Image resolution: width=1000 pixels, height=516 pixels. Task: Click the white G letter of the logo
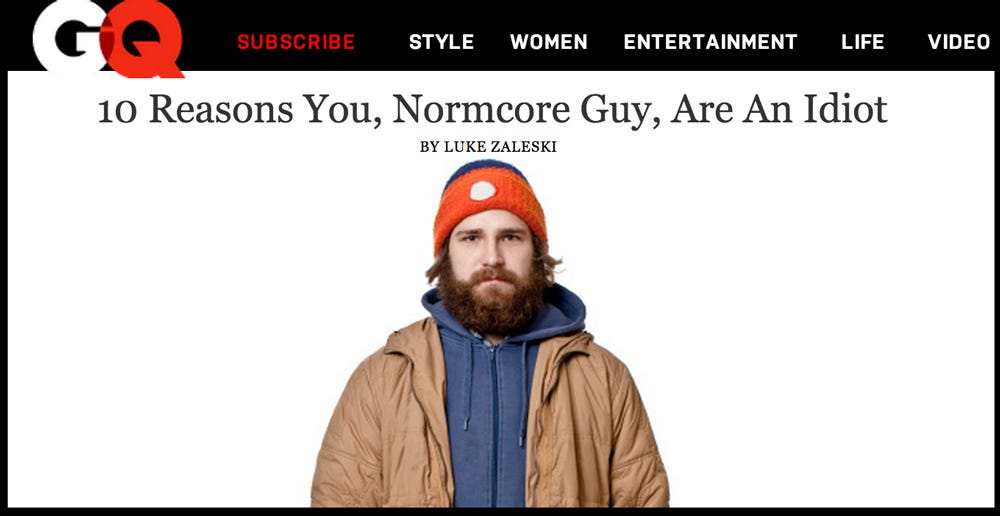[70, 35]
